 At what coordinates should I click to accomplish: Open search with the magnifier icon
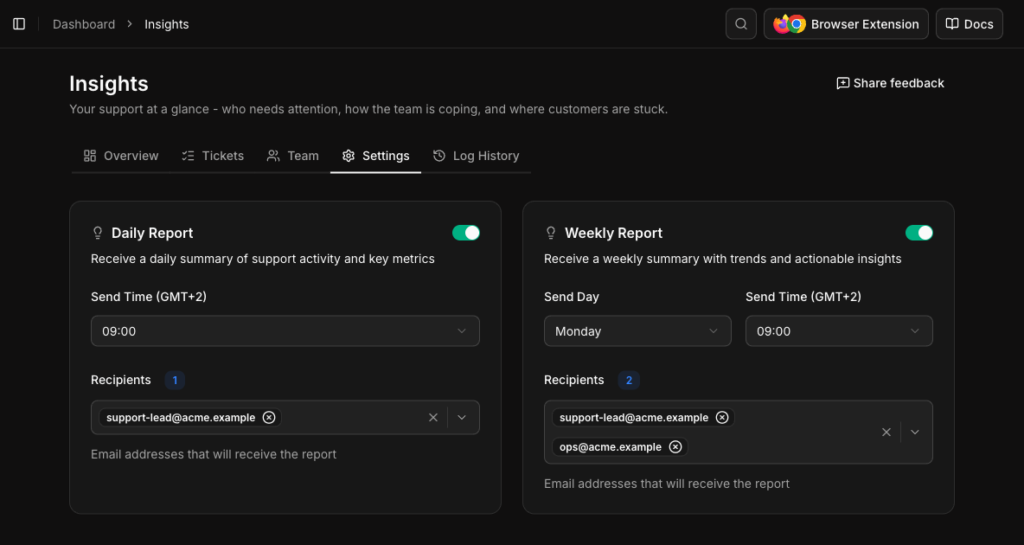tap(741, 24)
